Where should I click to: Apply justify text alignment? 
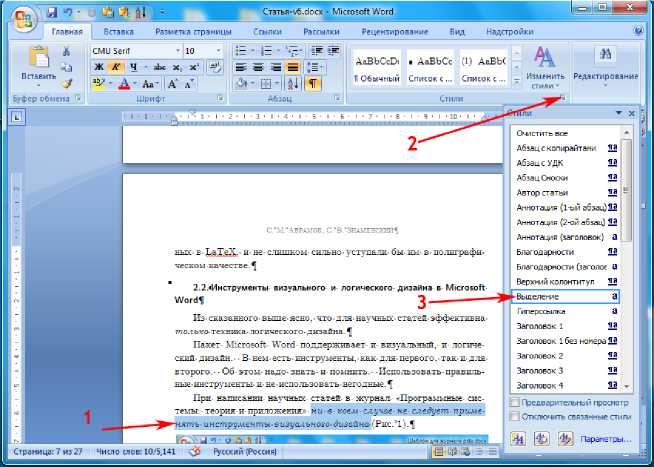[288, 68]
